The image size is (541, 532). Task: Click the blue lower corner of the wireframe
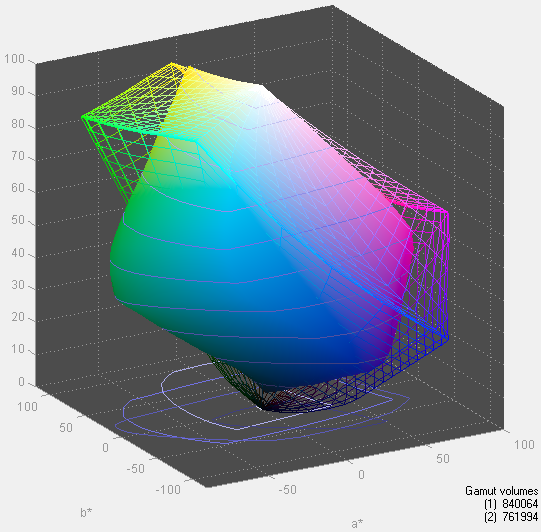(447, 337)
